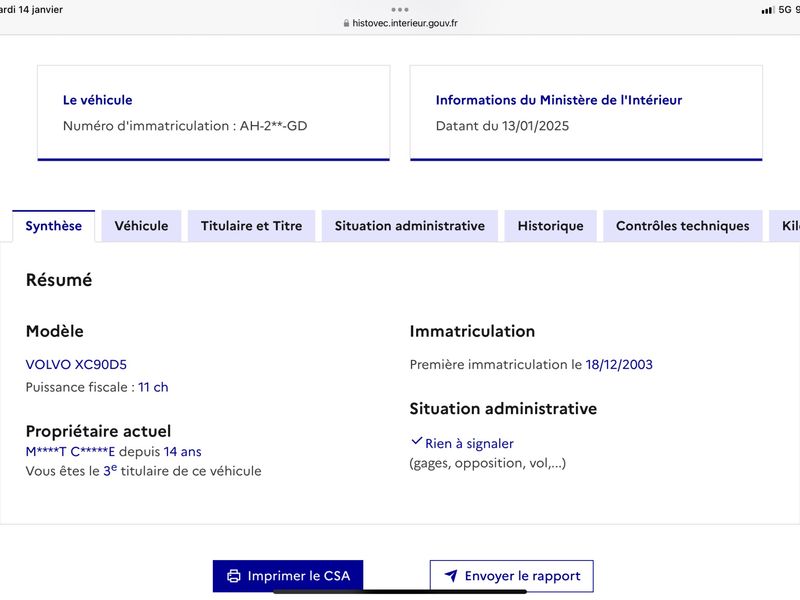Click the registration number AH-2**-GD
800x600 pixels.
273,126
